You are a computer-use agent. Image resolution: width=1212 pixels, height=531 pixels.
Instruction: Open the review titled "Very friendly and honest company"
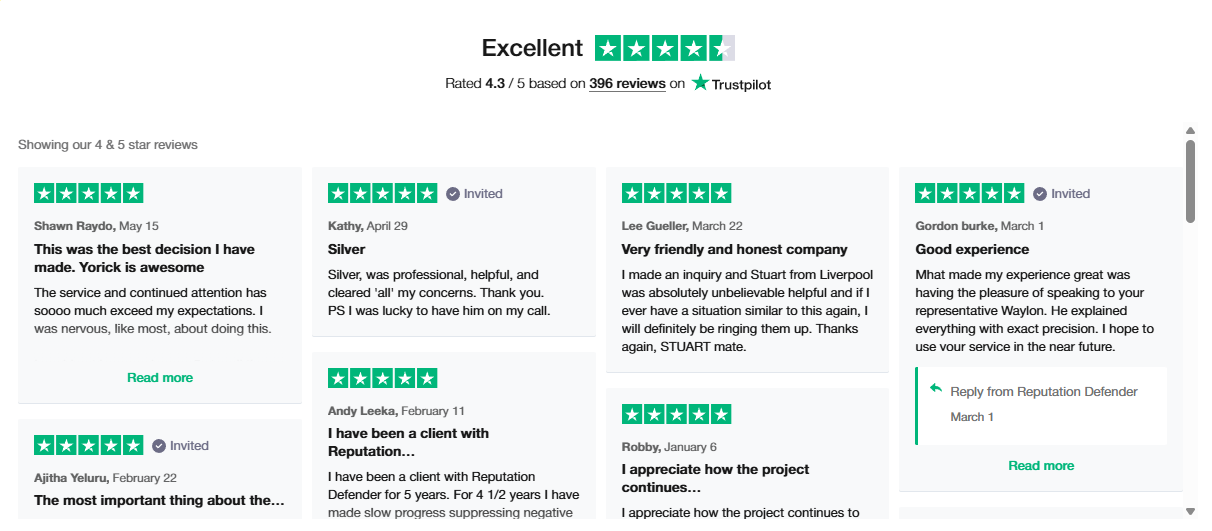coord(734,250)
